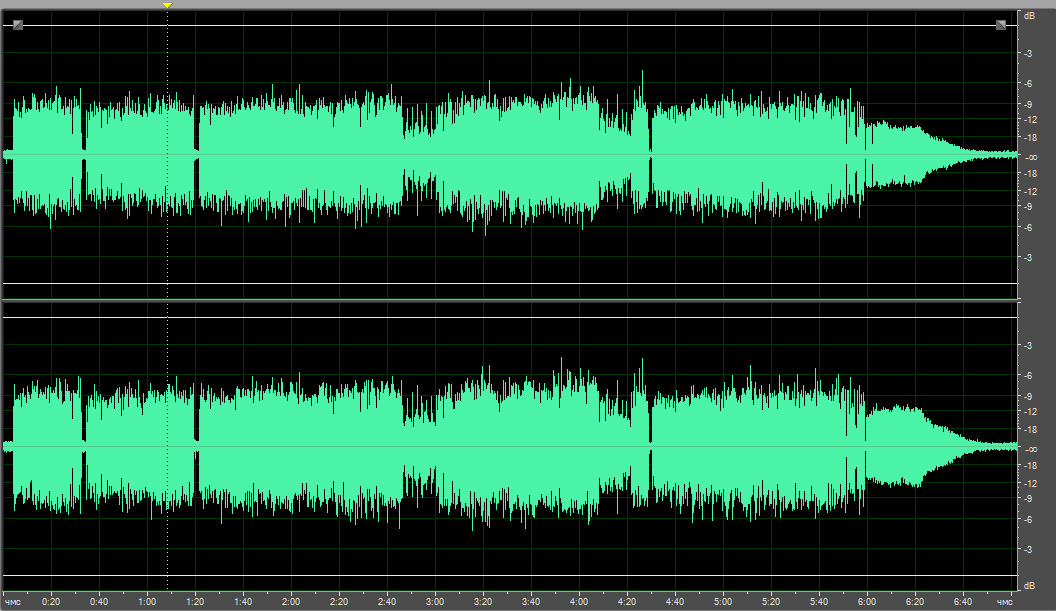Click the 1:00 mark on time ruler
1056x611 pixels.
click(147, 602)
